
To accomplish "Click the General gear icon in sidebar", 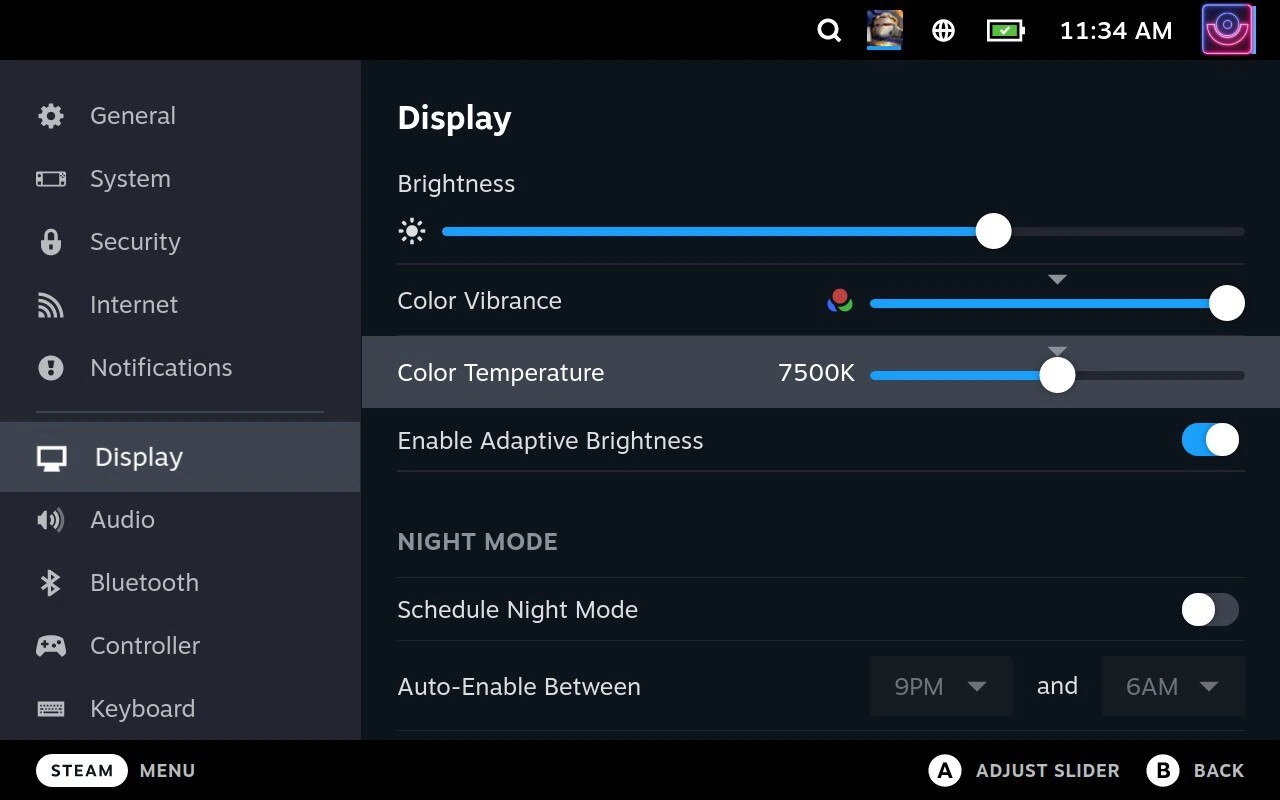I will pyautogui.click(x=50, y=116).
